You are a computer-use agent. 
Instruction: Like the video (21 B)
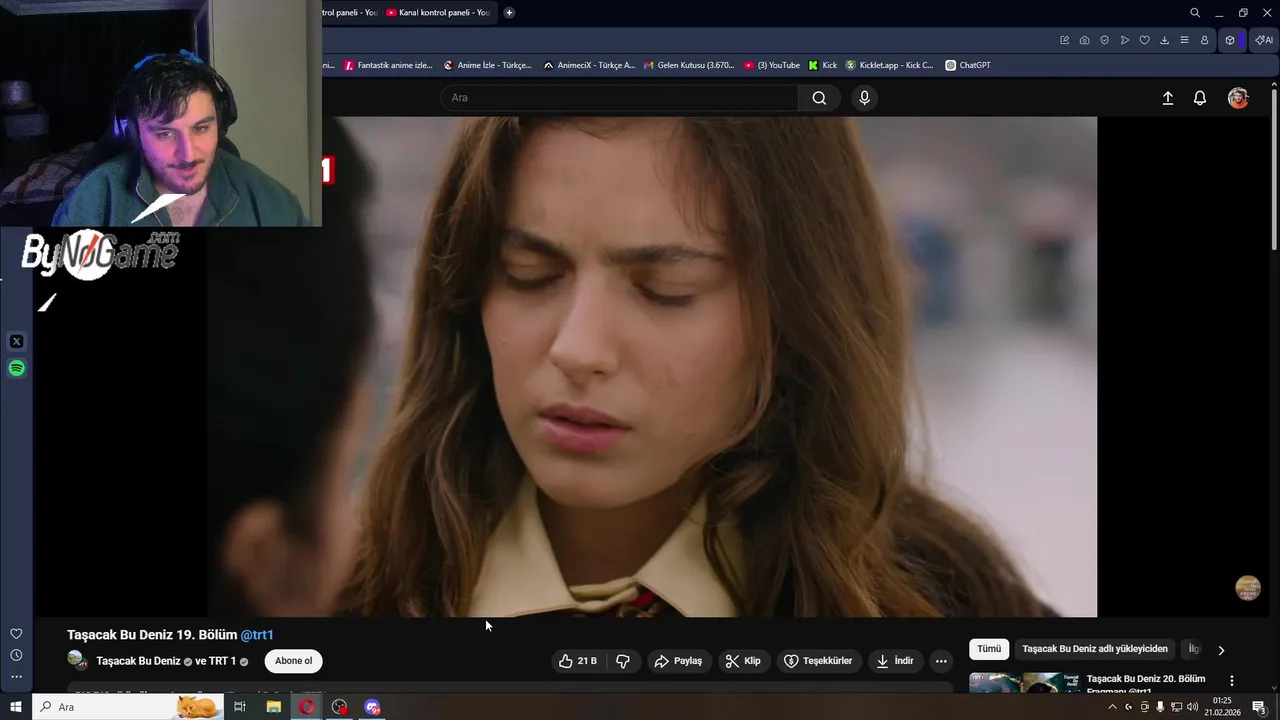tap(578, 661)
